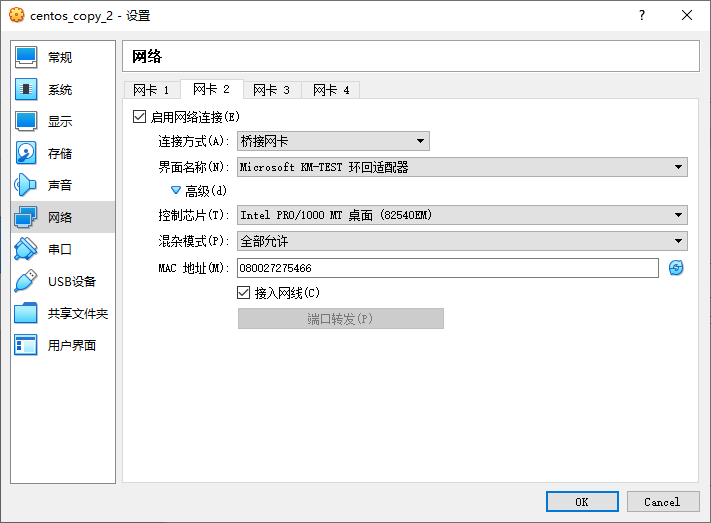Open the USB设备 settings icon
Image resolution: width=711 pixels, height=523 pixels.
pyautogui.click(x=27, y=281)
